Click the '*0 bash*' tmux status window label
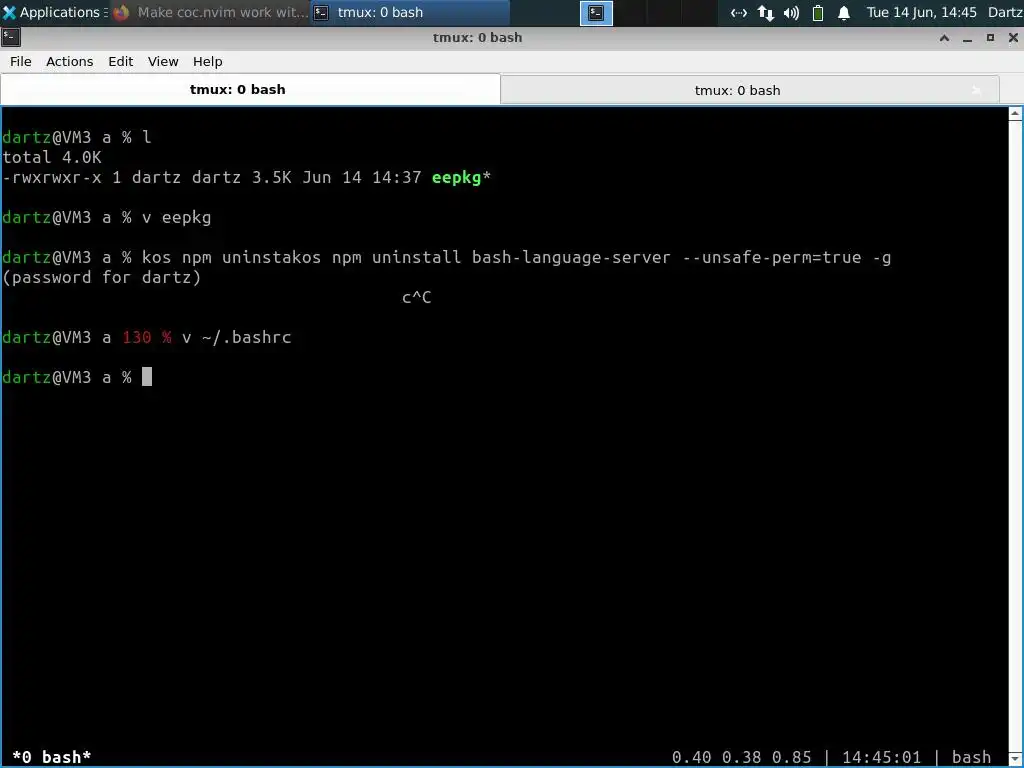 coord(52,757)
